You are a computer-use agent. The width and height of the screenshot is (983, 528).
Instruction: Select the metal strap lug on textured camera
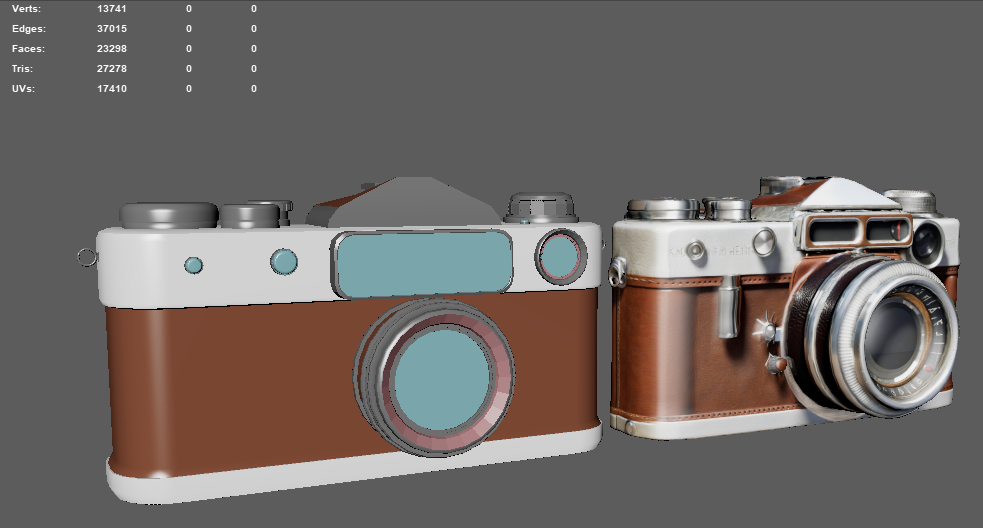[618, 272]
